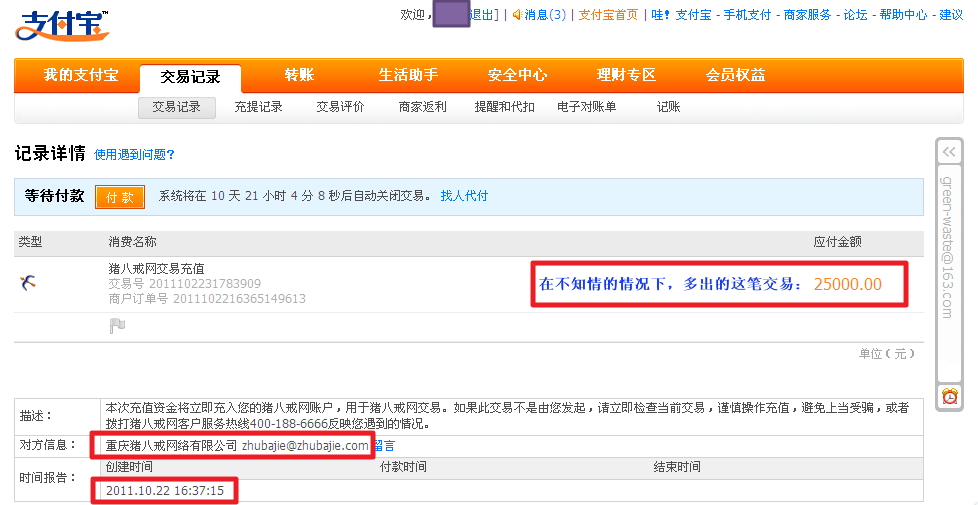Click the 应付金额 column header
The height and width of the screenshot is (505, 978).
837,242
